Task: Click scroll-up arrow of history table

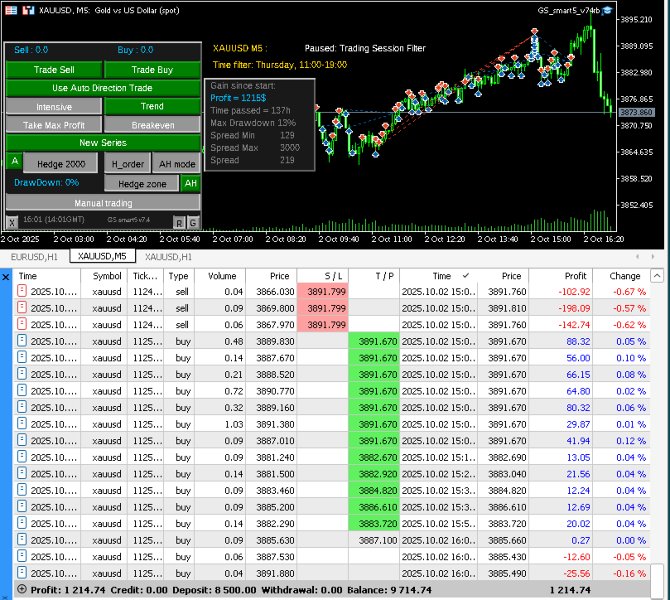Action: 657,276
